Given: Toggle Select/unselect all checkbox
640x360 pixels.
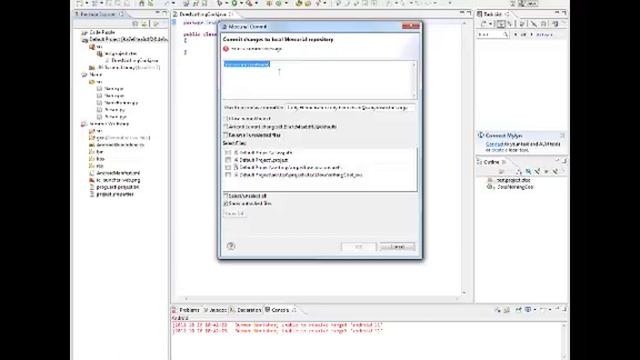Looking at the screenshot, I should tap(226, 196).
